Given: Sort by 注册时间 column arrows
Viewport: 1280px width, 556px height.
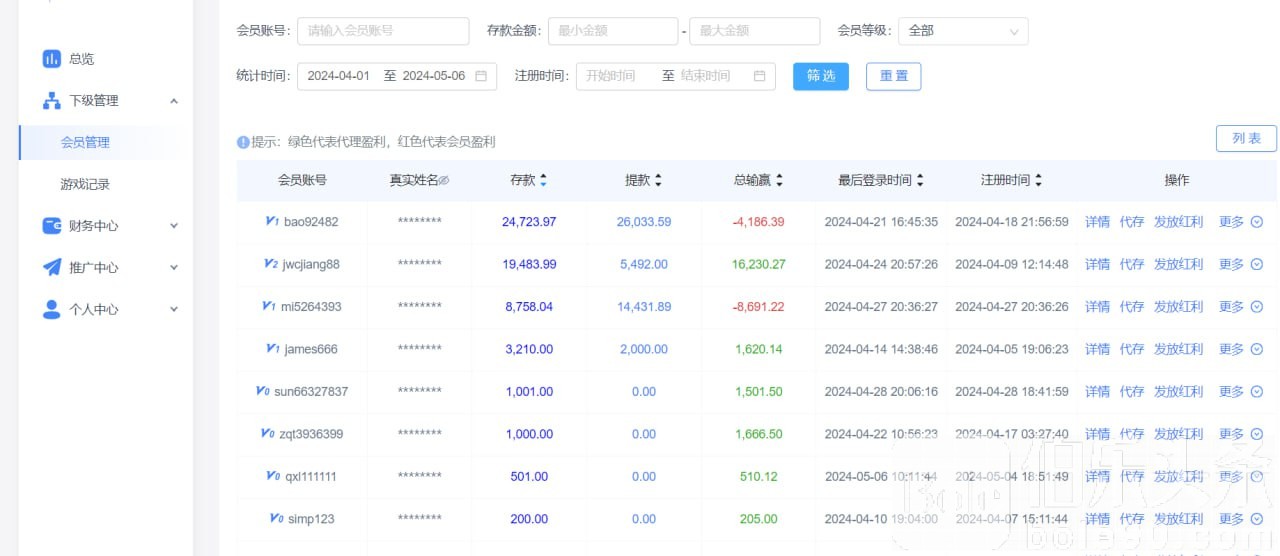Looking at the screenshot, I should (x=1038, y=181).
